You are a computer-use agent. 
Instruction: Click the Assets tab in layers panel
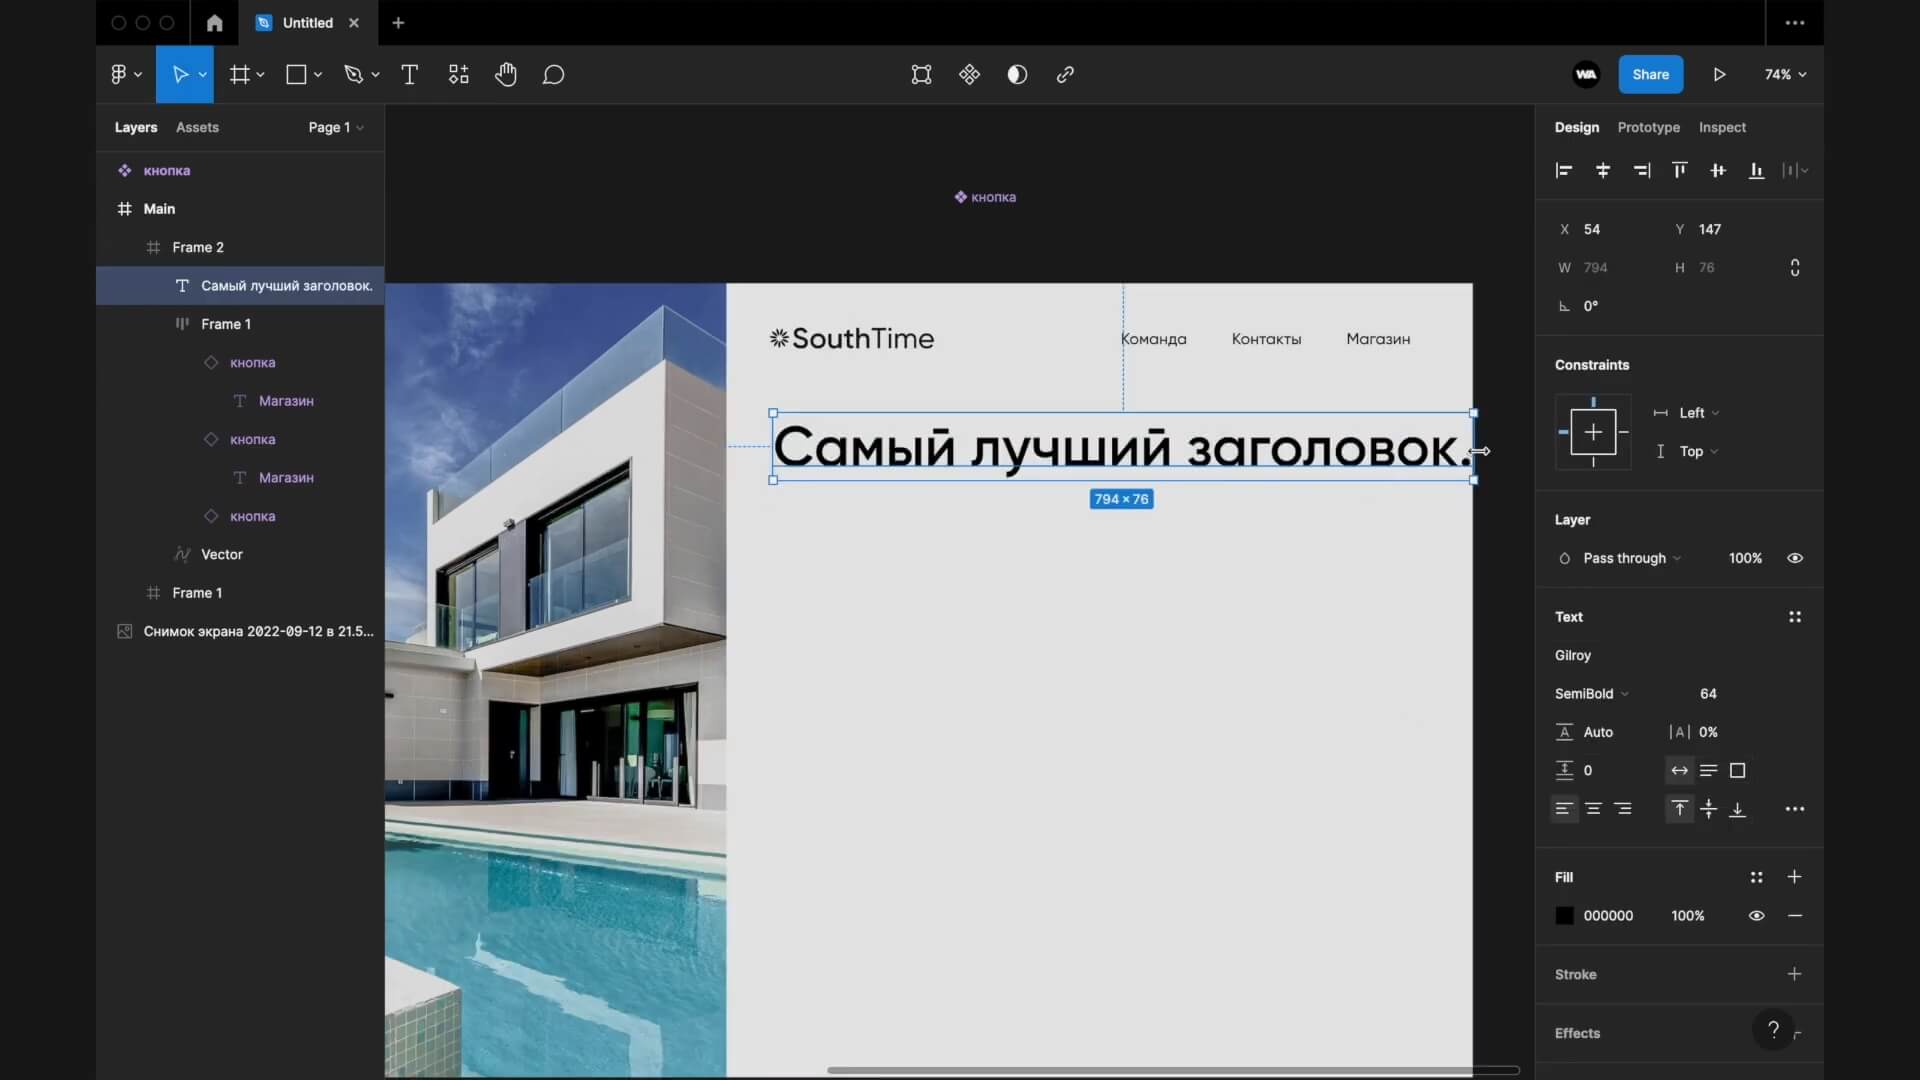tap(196, 127)
